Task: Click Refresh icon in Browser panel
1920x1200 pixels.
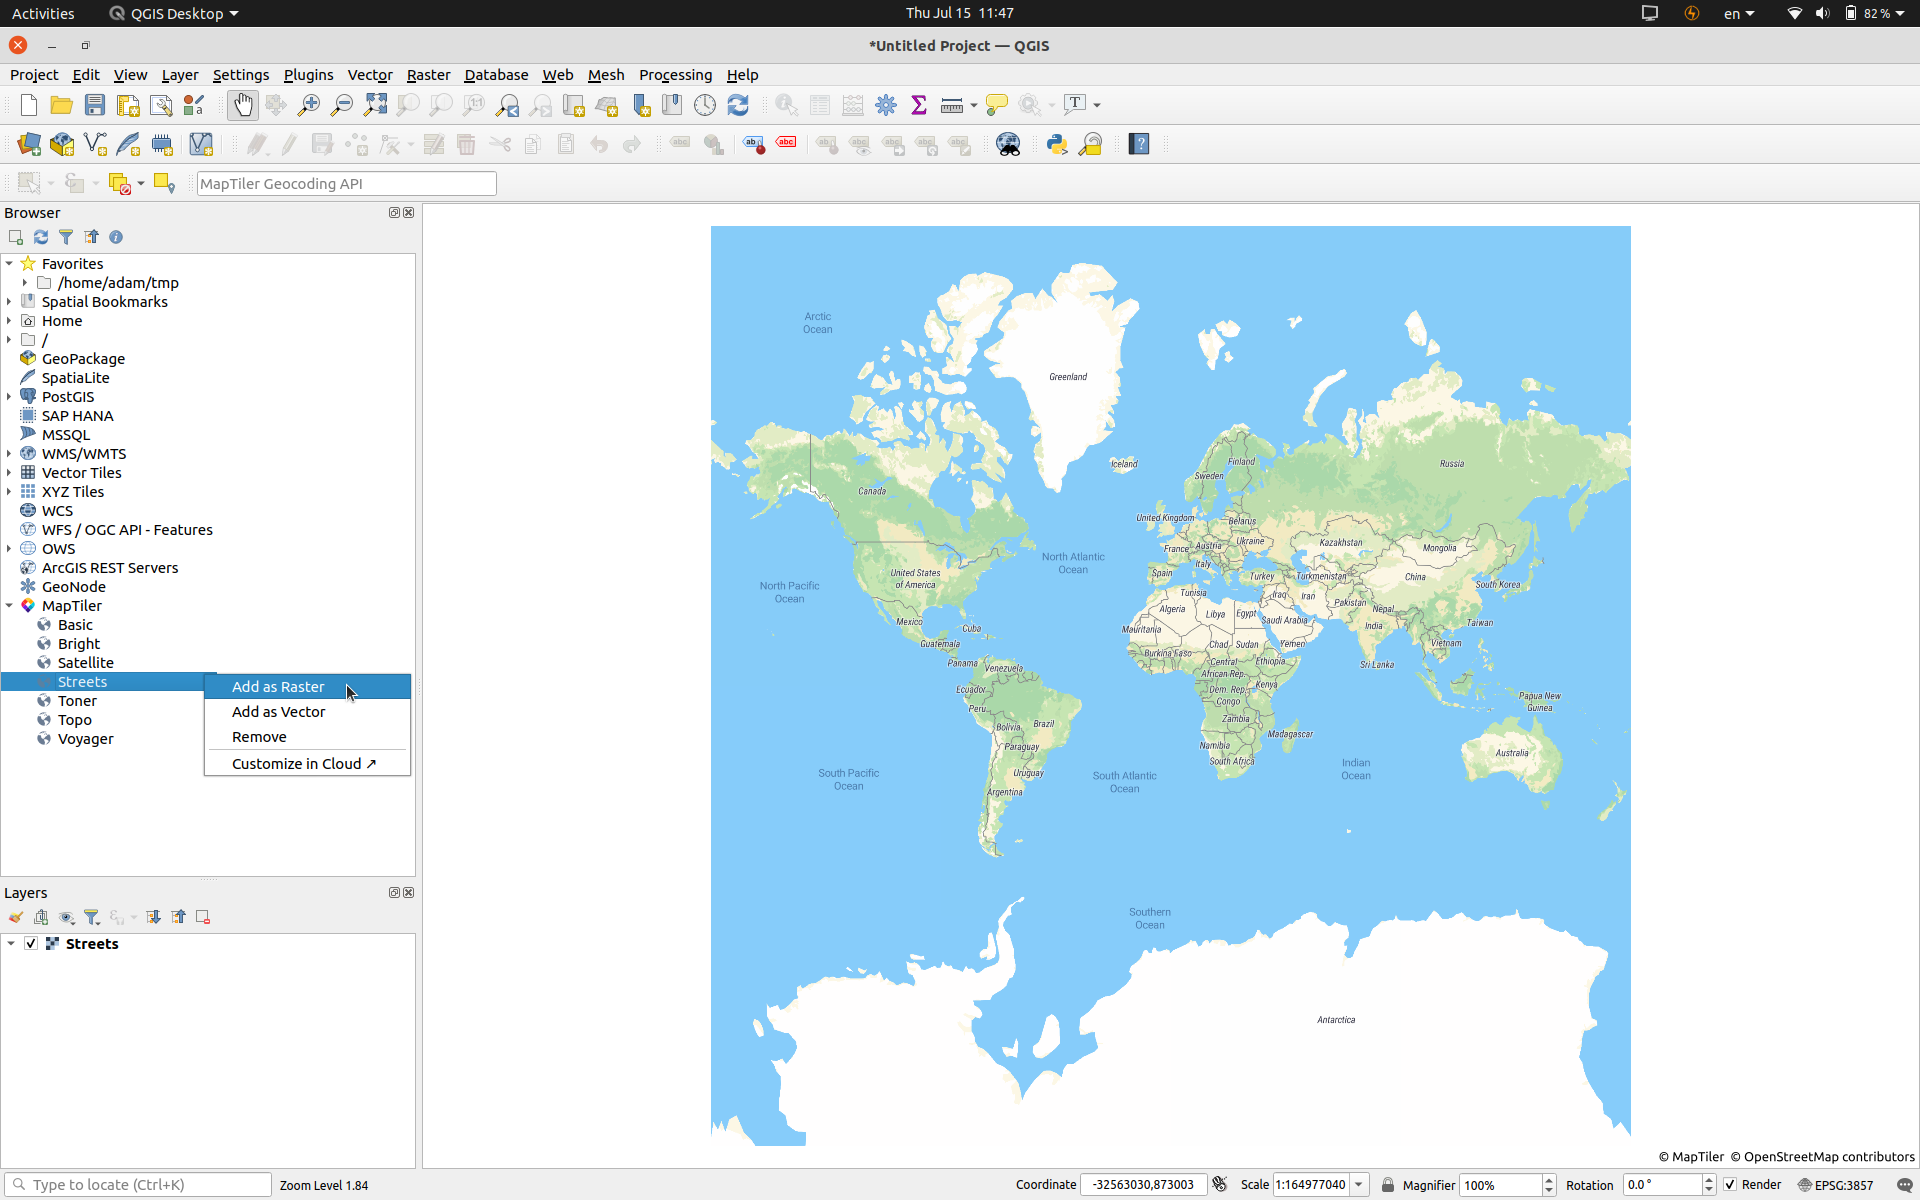Action: coord(41,237)
